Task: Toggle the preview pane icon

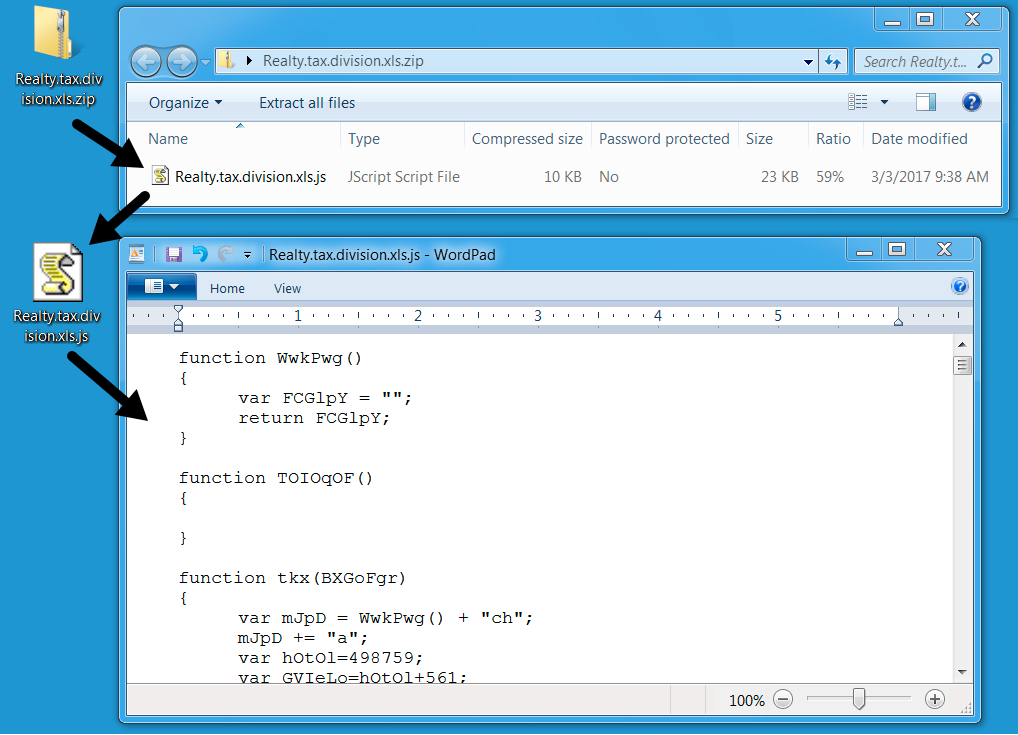Action: 926,102
